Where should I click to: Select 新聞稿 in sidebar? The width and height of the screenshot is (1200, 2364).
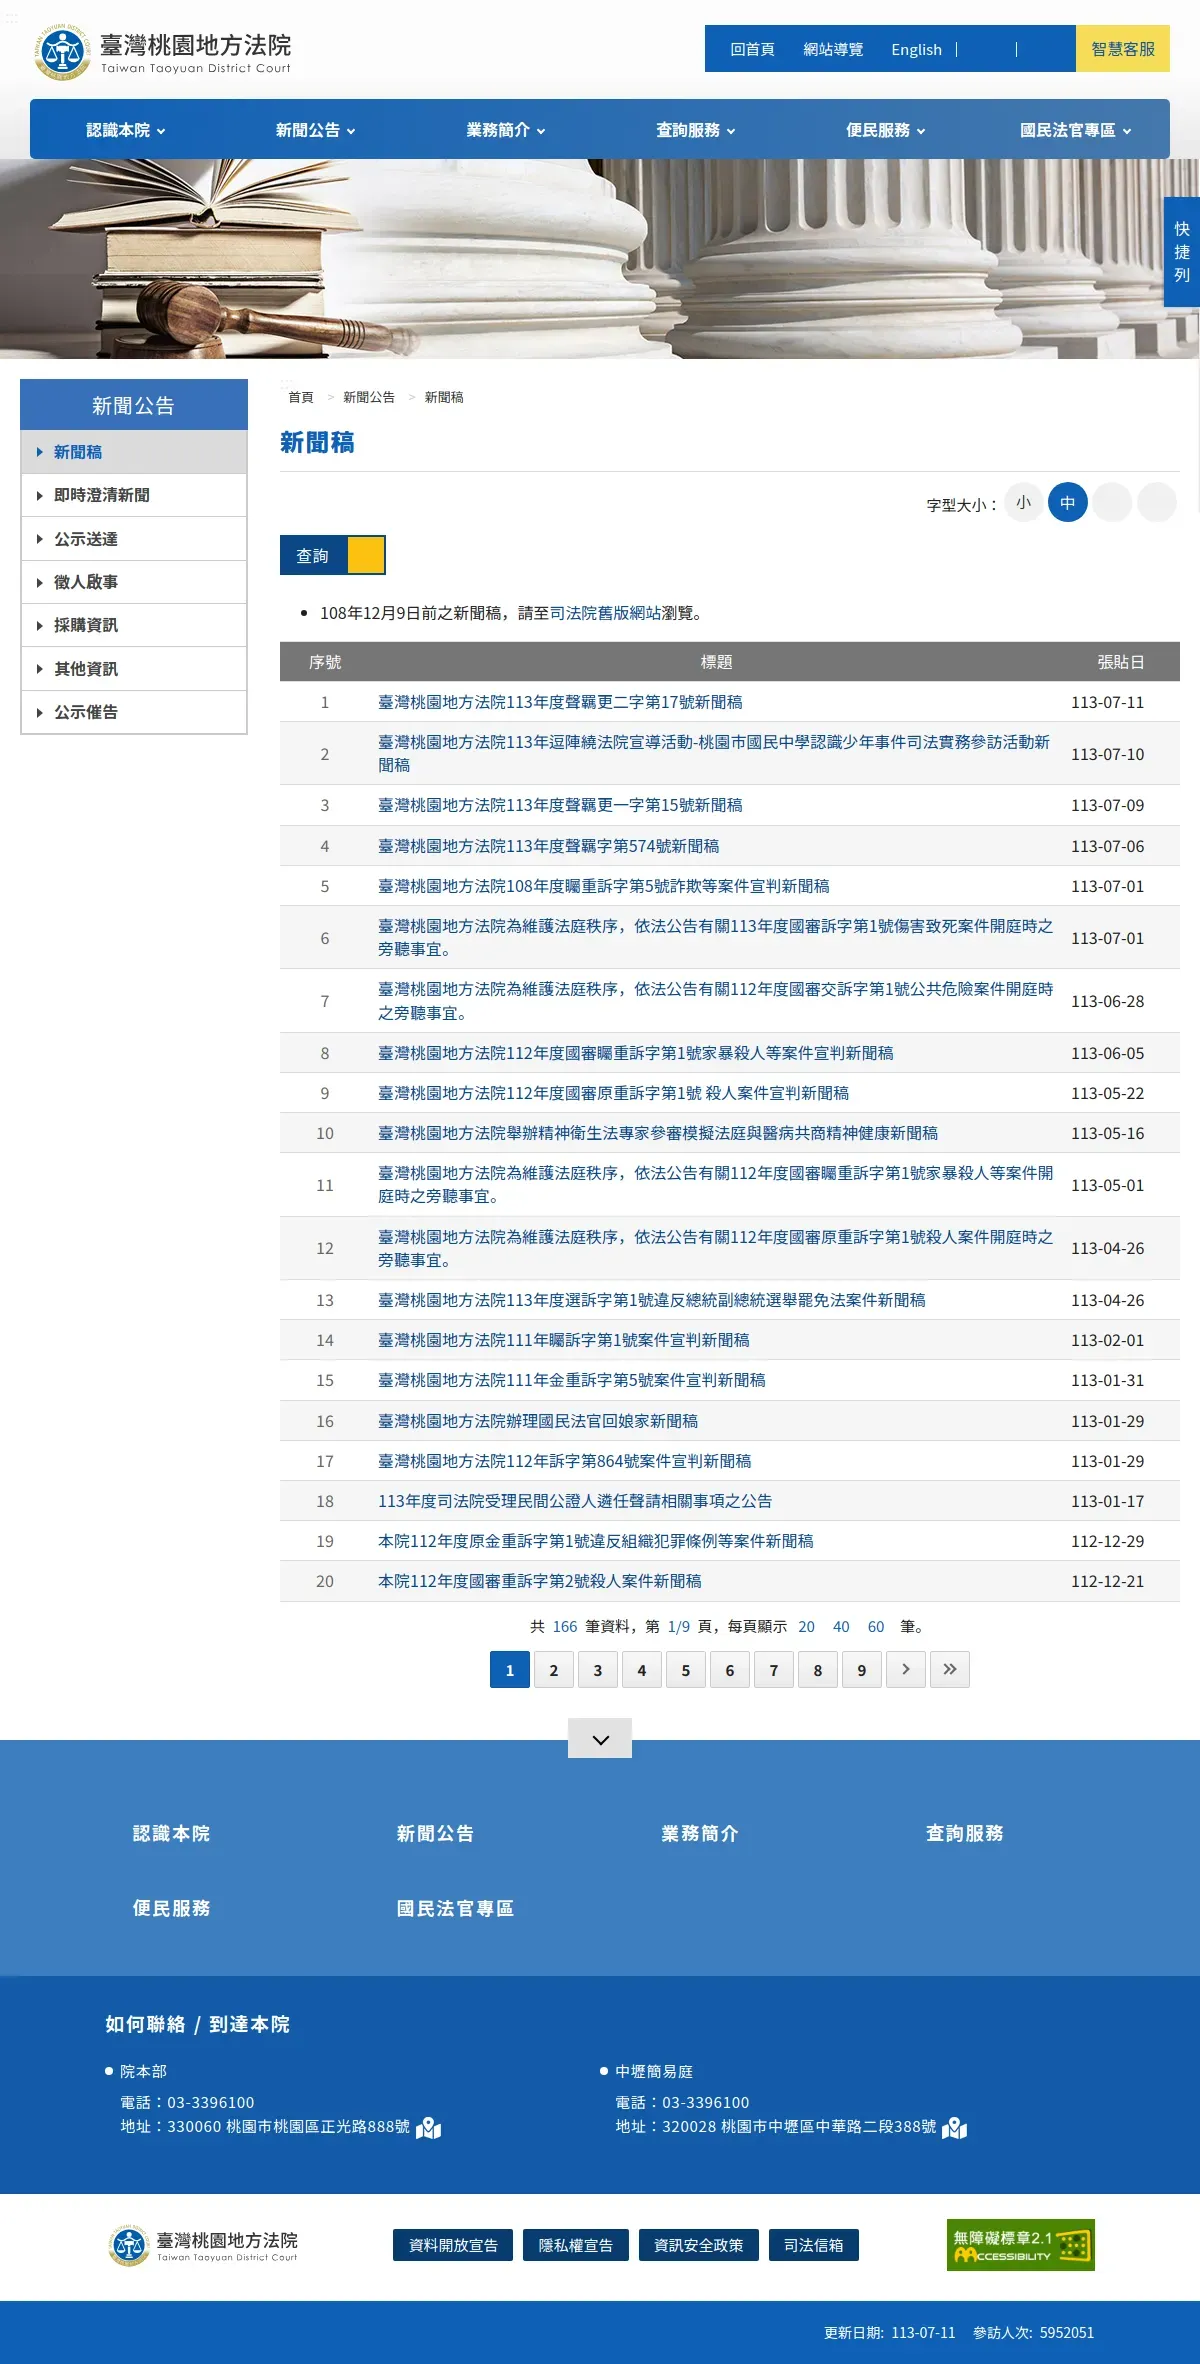coord(134,452)
